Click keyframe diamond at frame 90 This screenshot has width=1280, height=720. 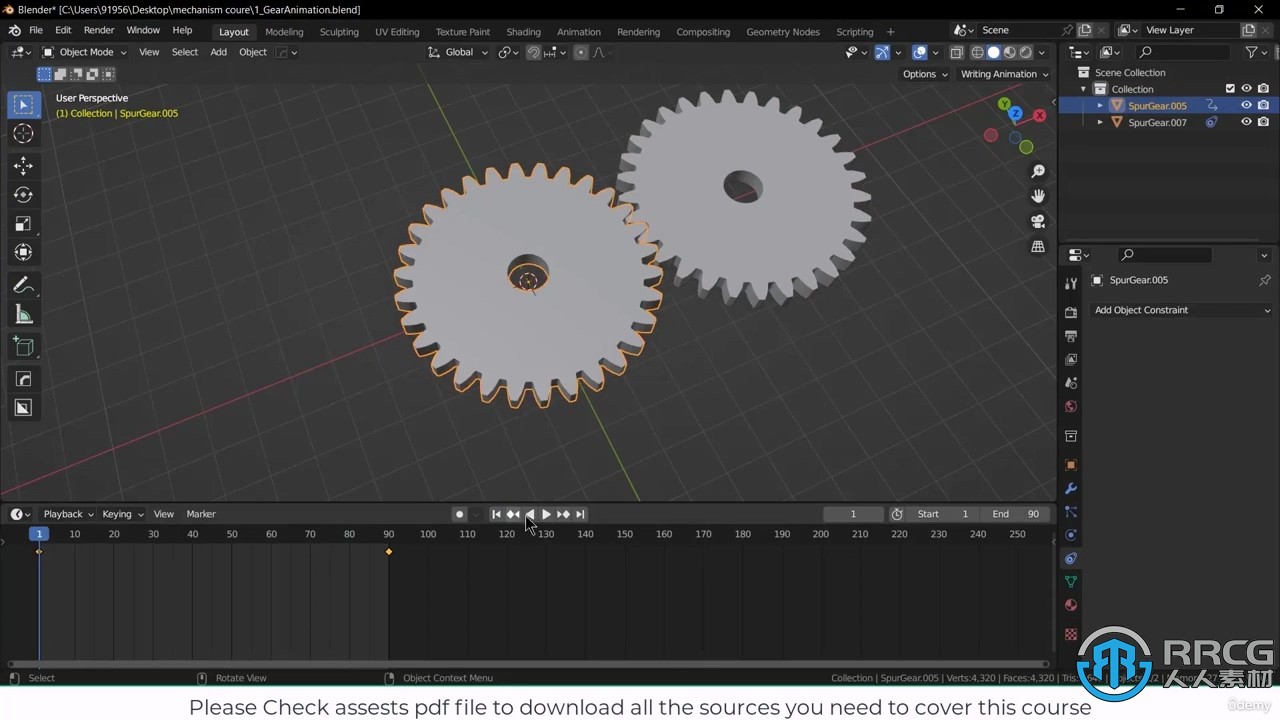click(389, 552)
